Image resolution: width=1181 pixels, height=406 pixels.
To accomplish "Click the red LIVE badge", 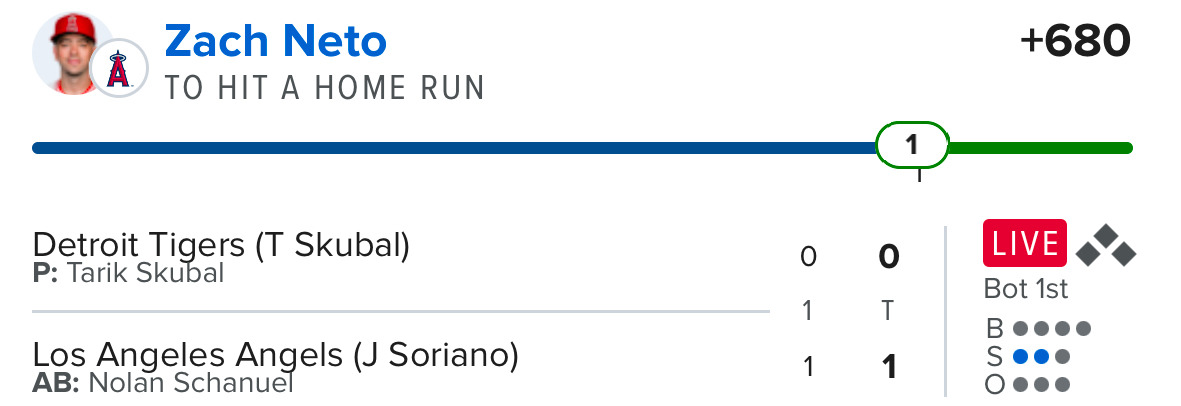I will (1025, 244).
